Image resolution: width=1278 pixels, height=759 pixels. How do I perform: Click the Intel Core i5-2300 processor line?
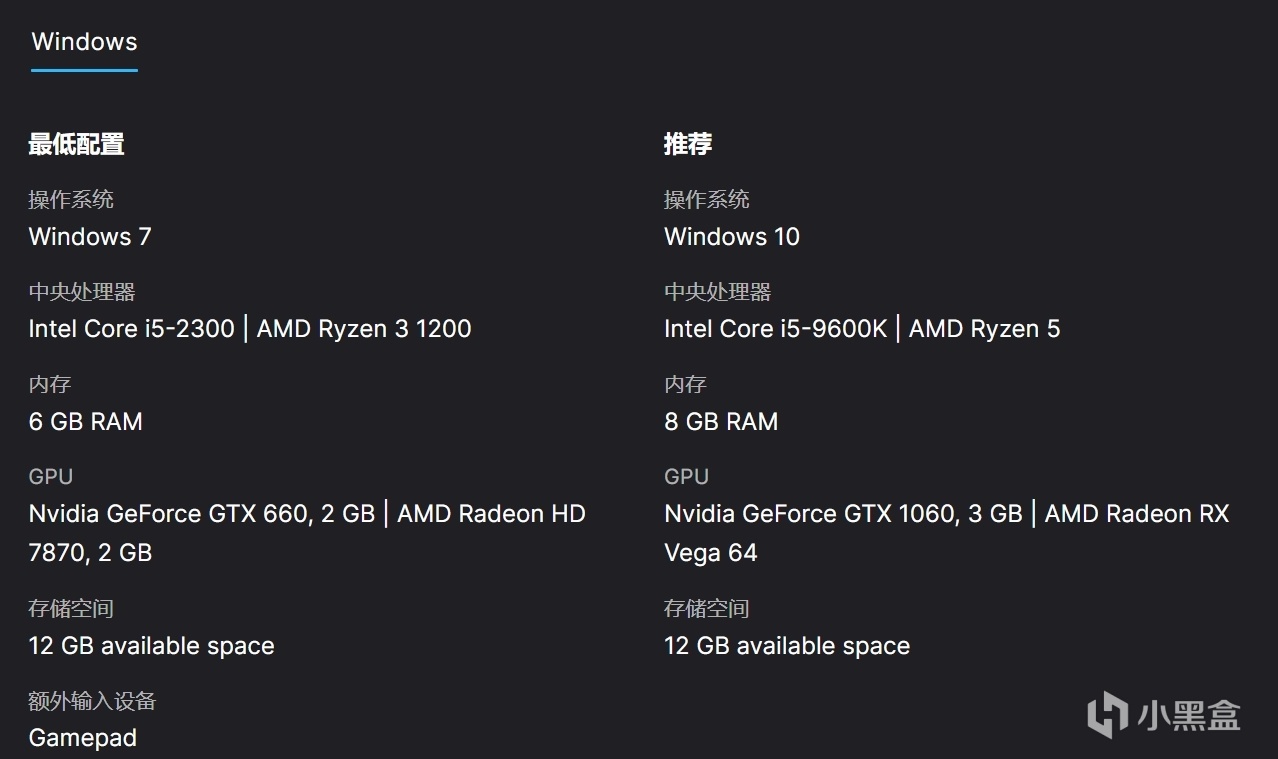(x=250, y=329)
